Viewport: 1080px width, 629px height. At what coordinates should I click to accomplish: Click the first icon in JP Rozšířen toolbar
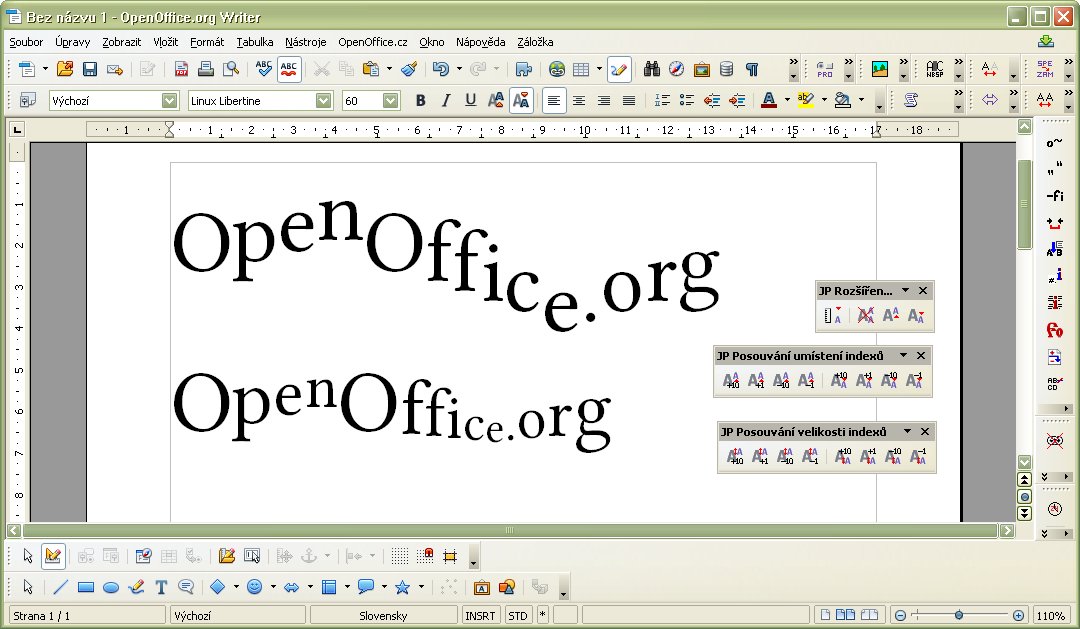pyautogui.click(x=832, y=316)
